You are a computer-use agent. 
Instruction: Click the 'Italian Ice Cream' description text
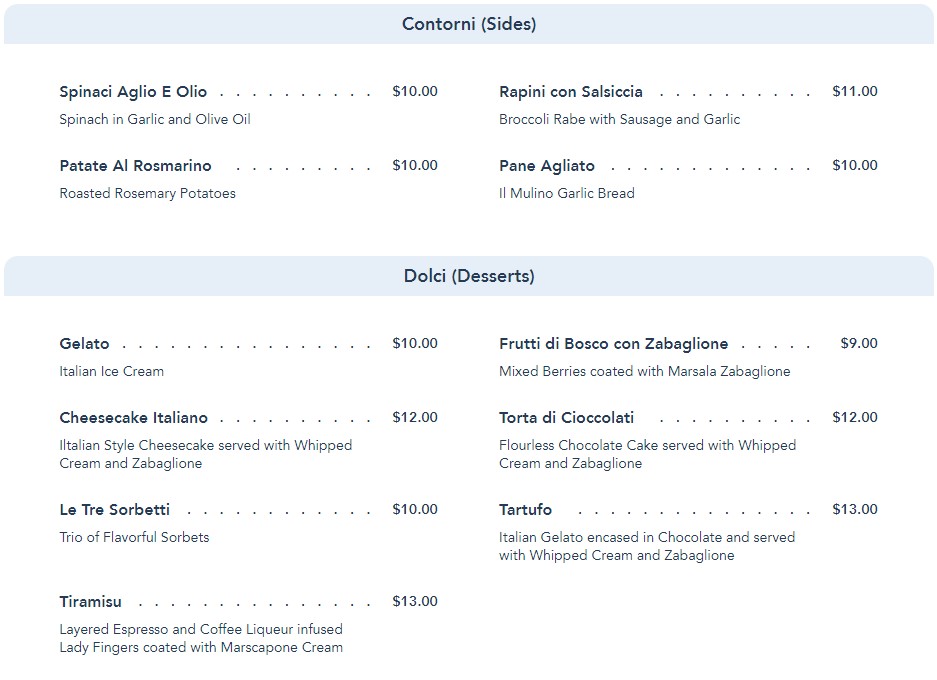click(x=111, y=372)
